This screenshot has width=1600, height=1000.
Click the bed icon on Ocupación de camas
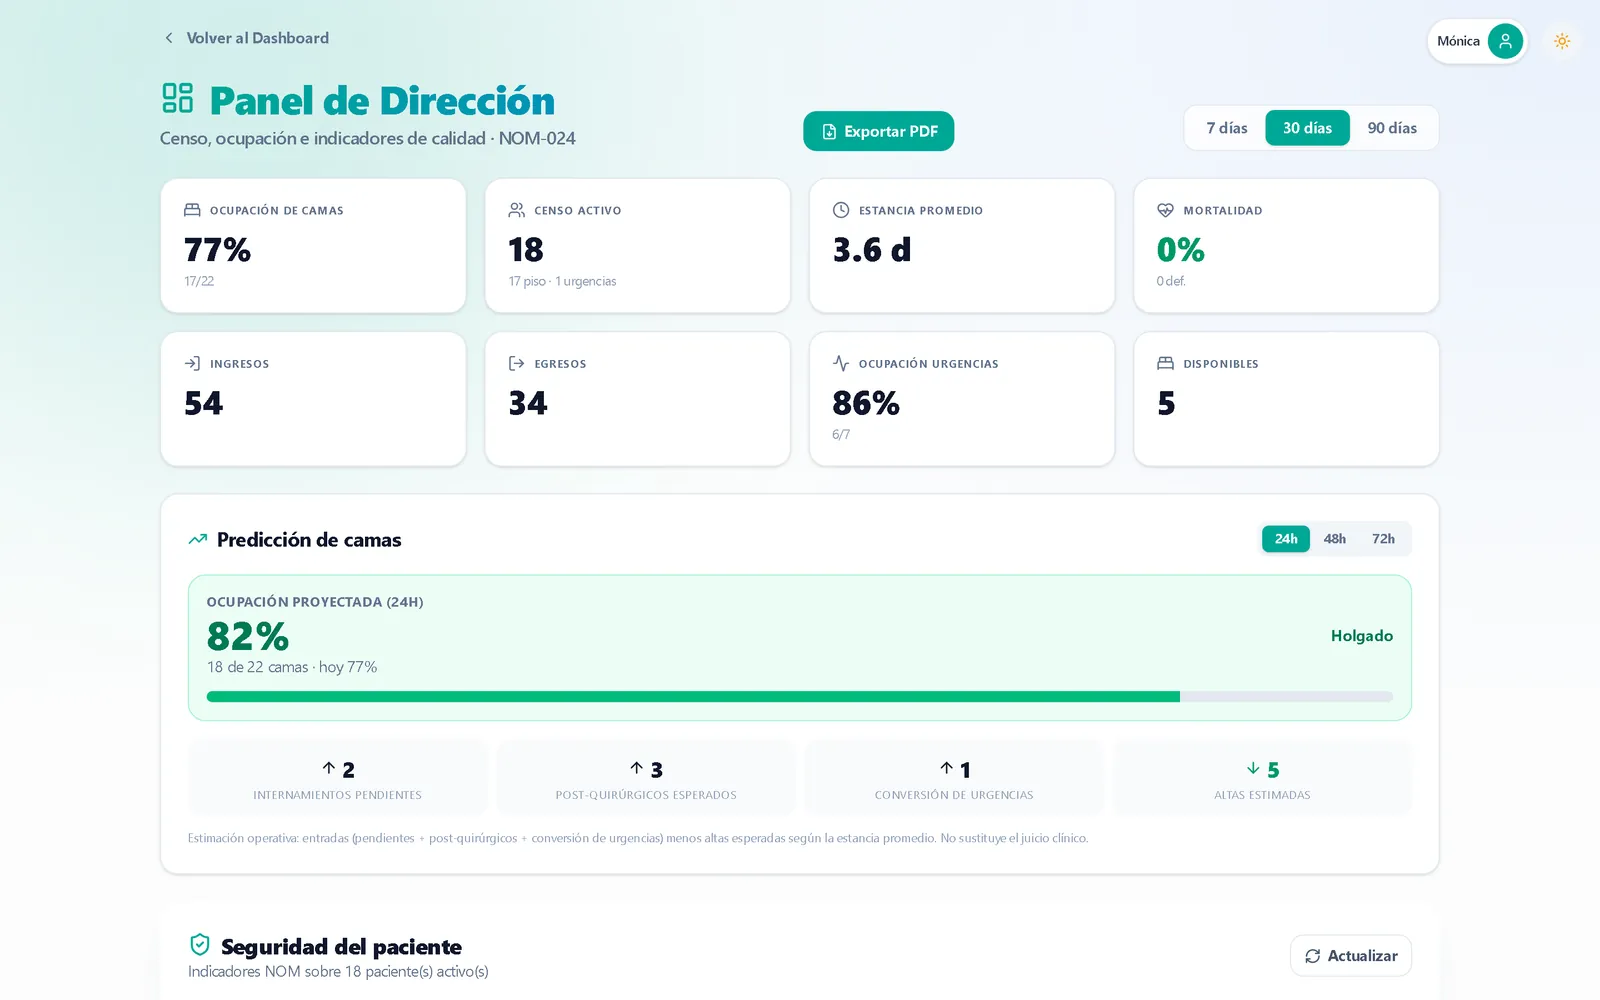click(192, 210)
